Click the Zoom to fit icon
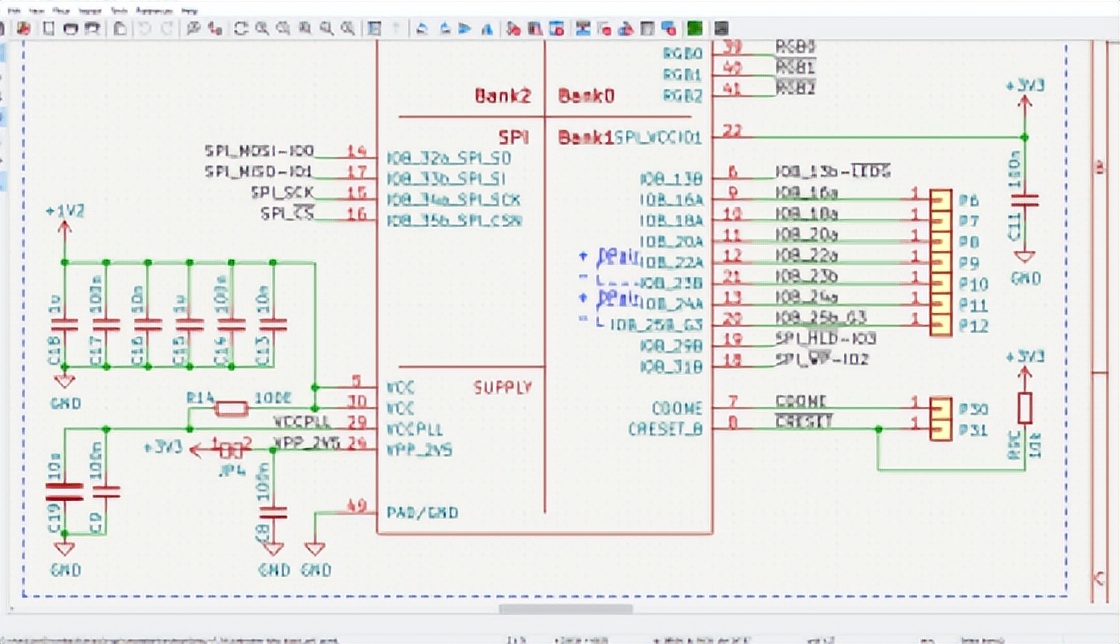The height and width of the screenshot is (644, 1120). 304,28
